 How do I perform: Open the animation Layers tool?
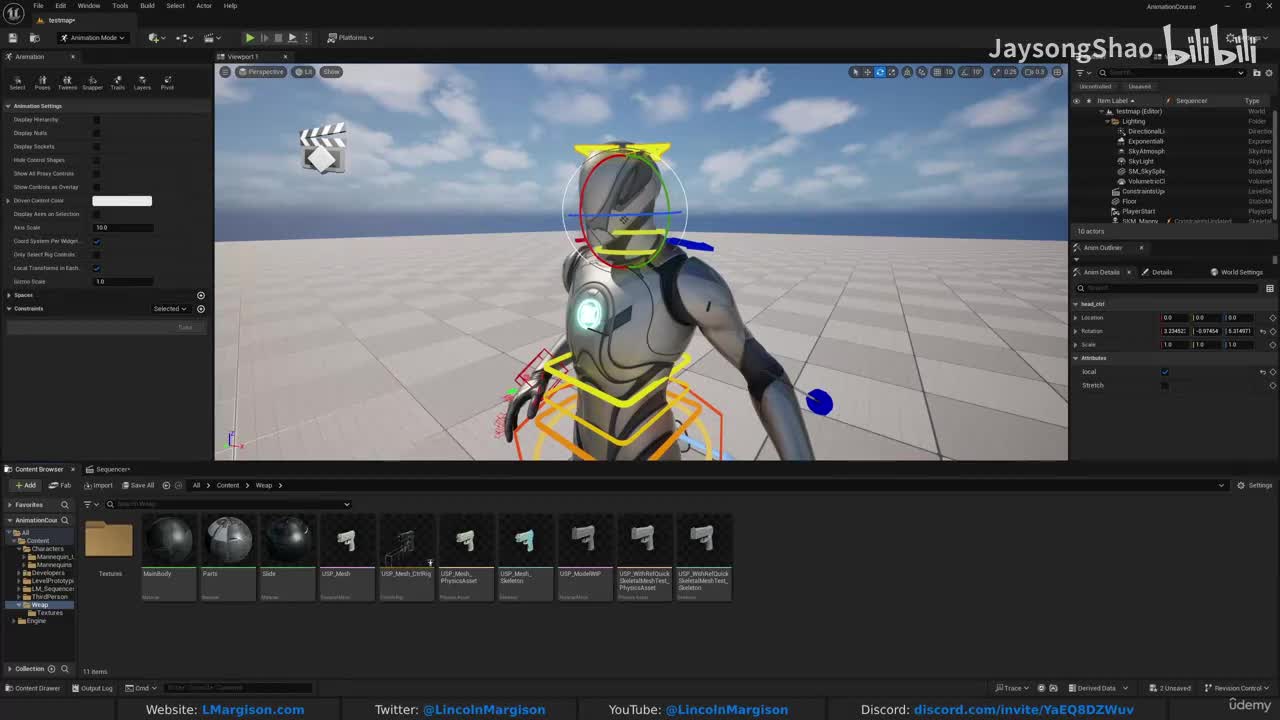pyautogui.click(x=142, y=82)
